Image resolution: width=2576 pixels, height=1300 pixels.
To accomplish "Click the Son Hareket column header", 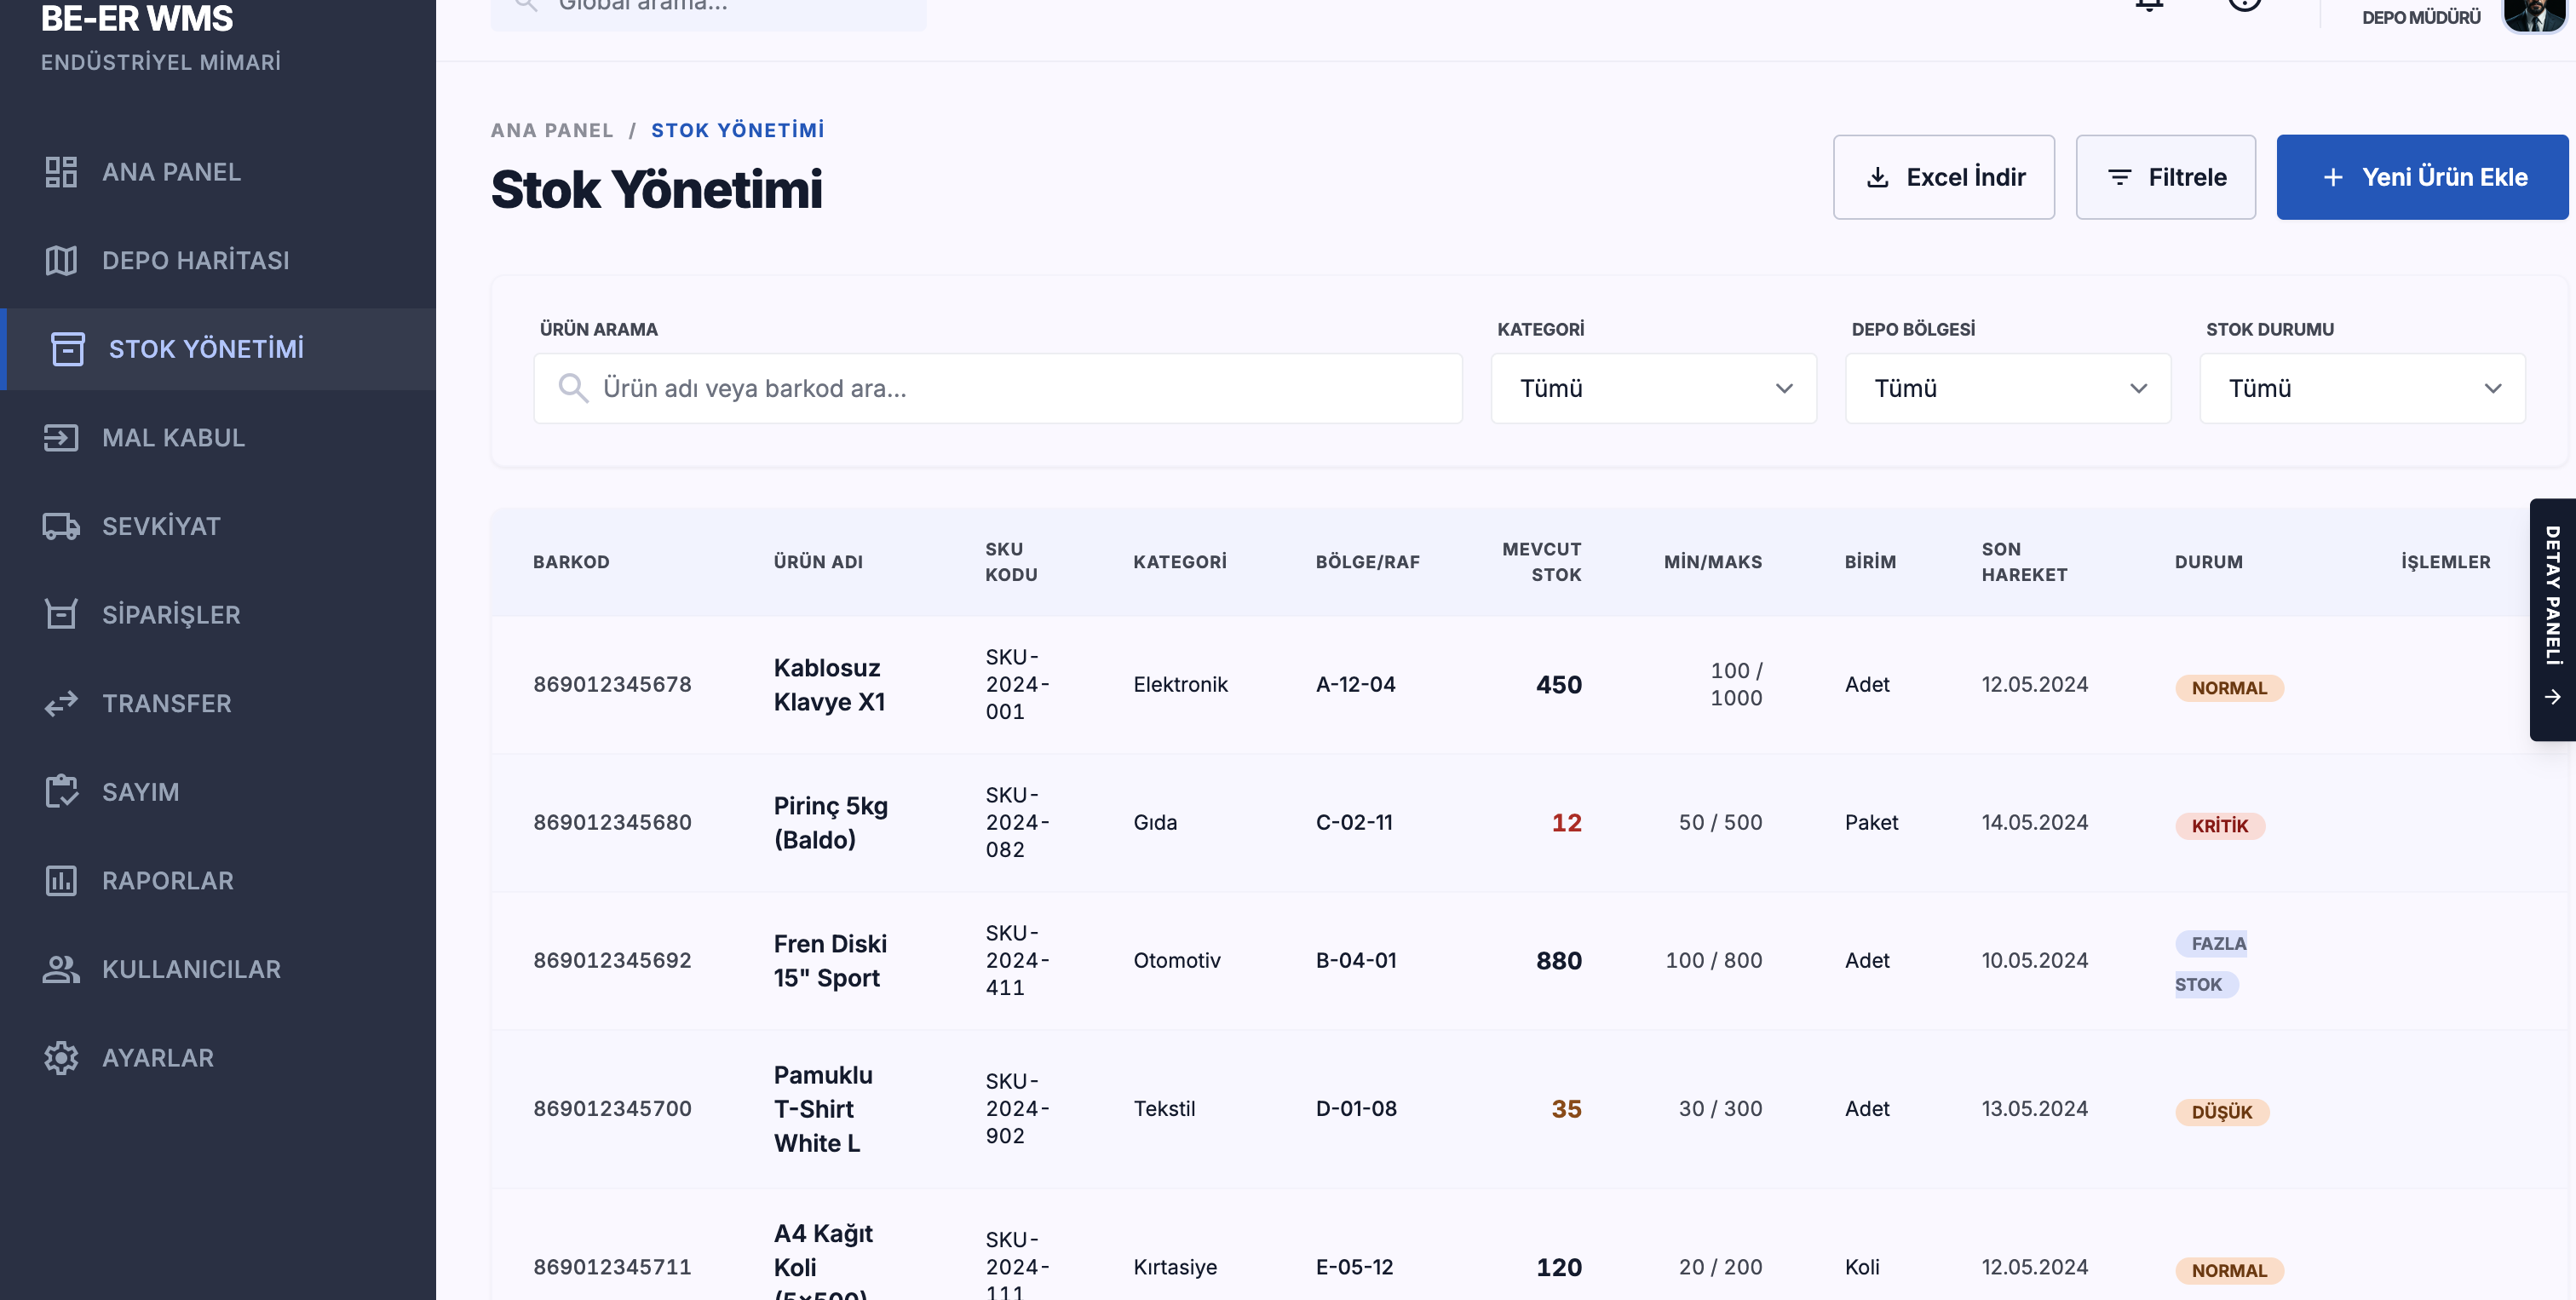I will [x=2024, y=562].
